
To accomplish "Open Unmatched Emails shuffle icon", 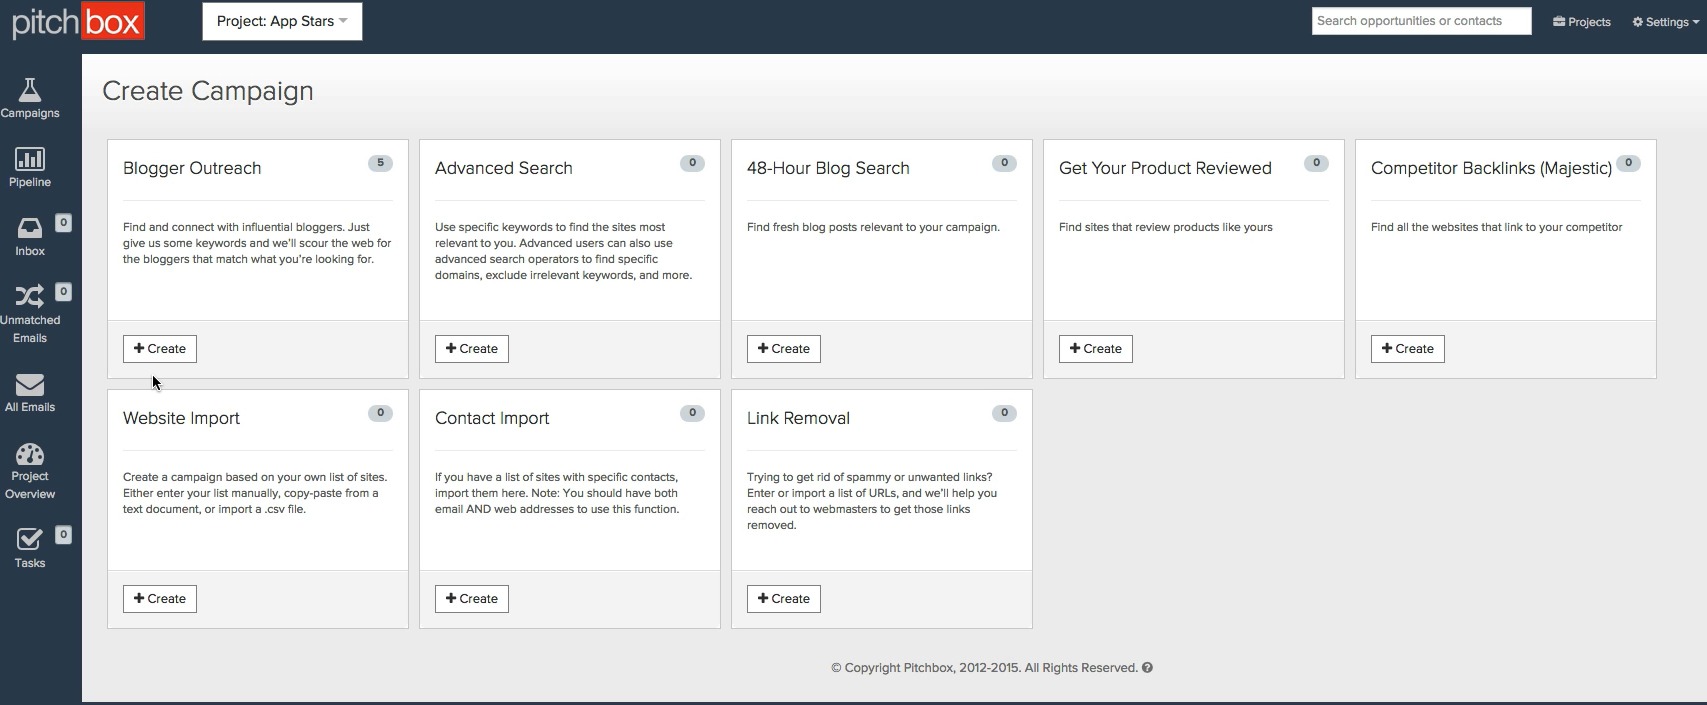I will tap(29, 296).
